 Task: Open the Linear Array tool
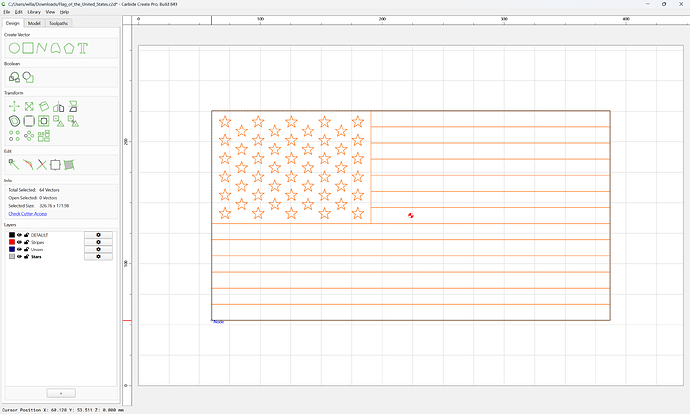point(14,136)
